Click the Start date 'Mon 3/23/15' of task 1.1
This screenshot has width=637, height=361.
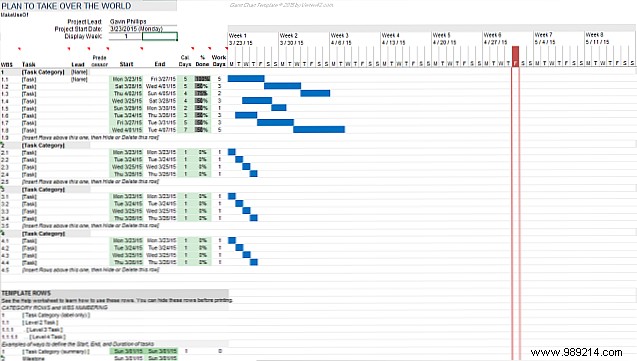[127, 79]
